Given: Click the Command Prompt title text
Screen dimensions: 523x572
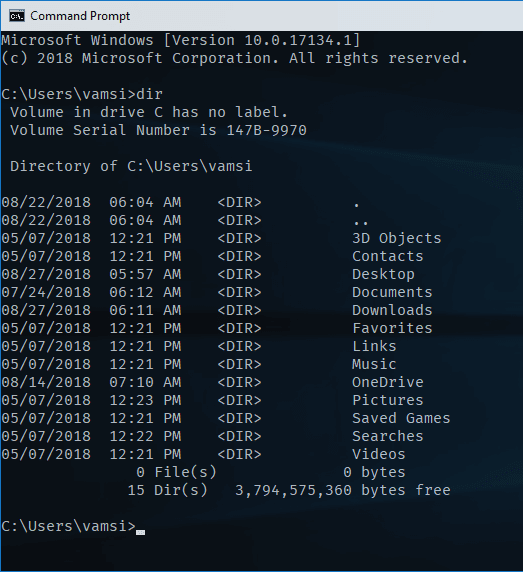Looking at the screenshot, I should (x=80, y=16).
